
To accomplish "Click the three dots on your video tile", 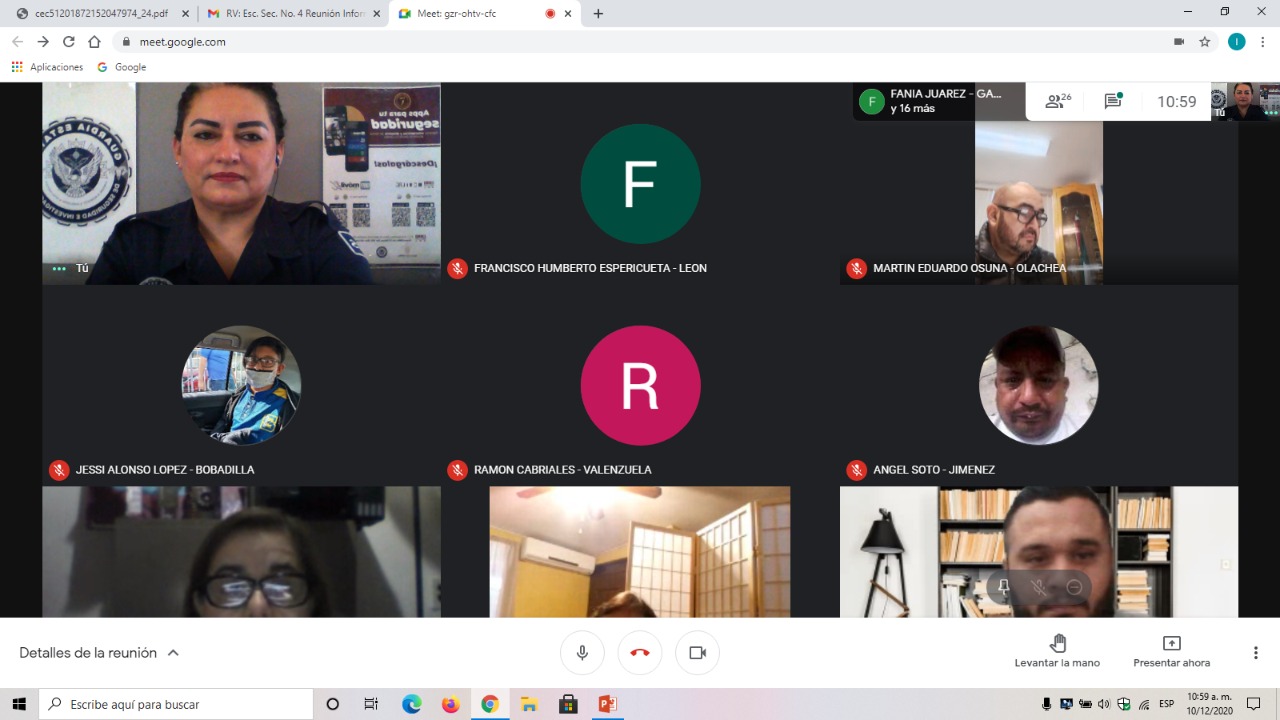I will tap(59, 268).
